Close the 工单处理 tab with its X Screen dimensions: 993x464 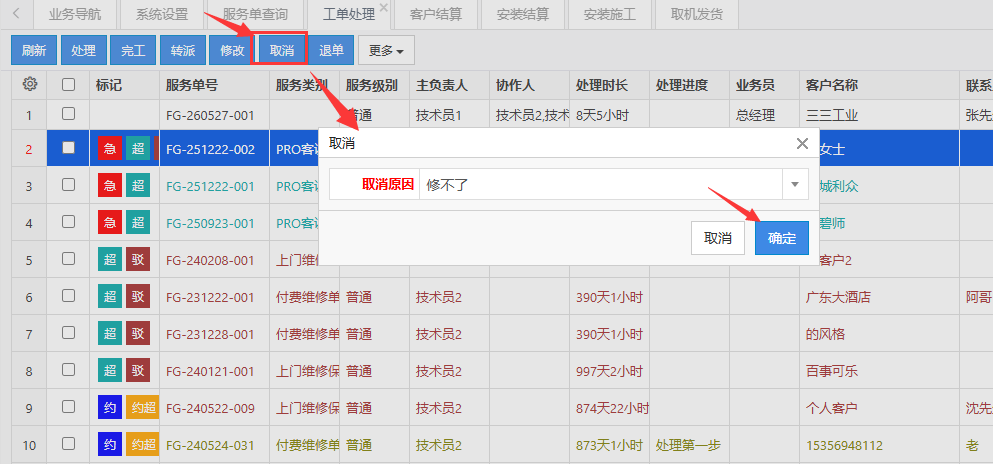[383, 7]
